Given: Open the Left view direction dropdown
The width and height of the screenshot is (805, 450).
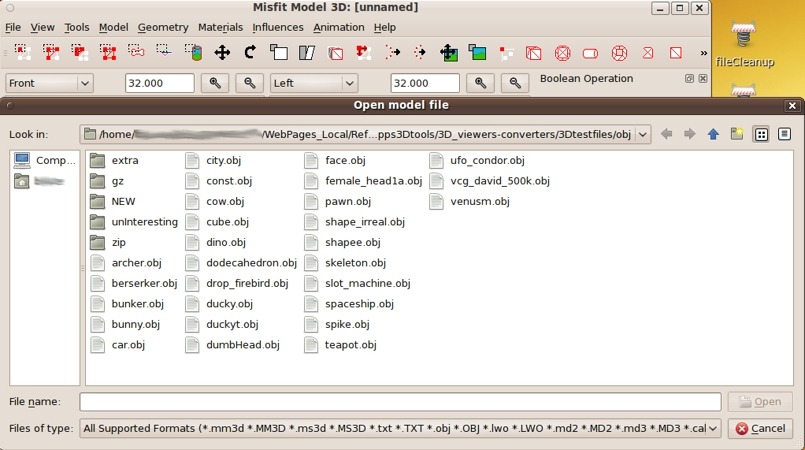Looking at the screenshot, I should pyautogui.click(x=314, y=83).
